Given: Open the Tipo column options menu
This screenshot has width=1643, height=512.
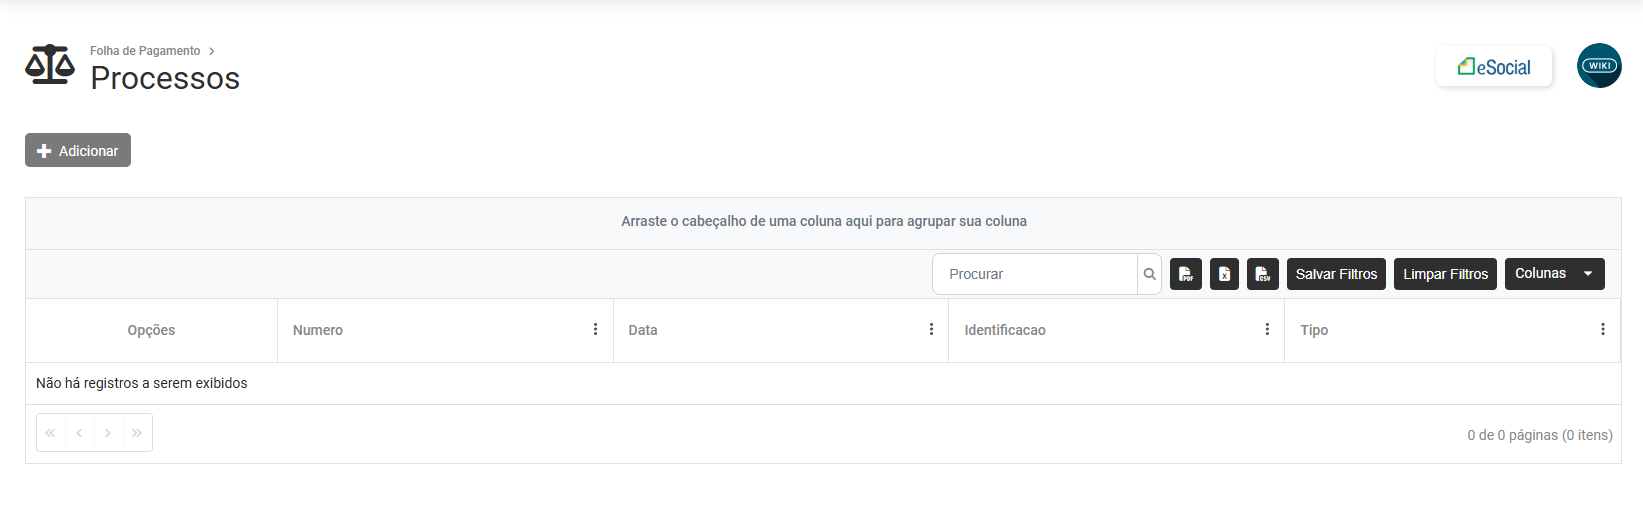Looking at the screenshot, I should (x=1602, y=330).
